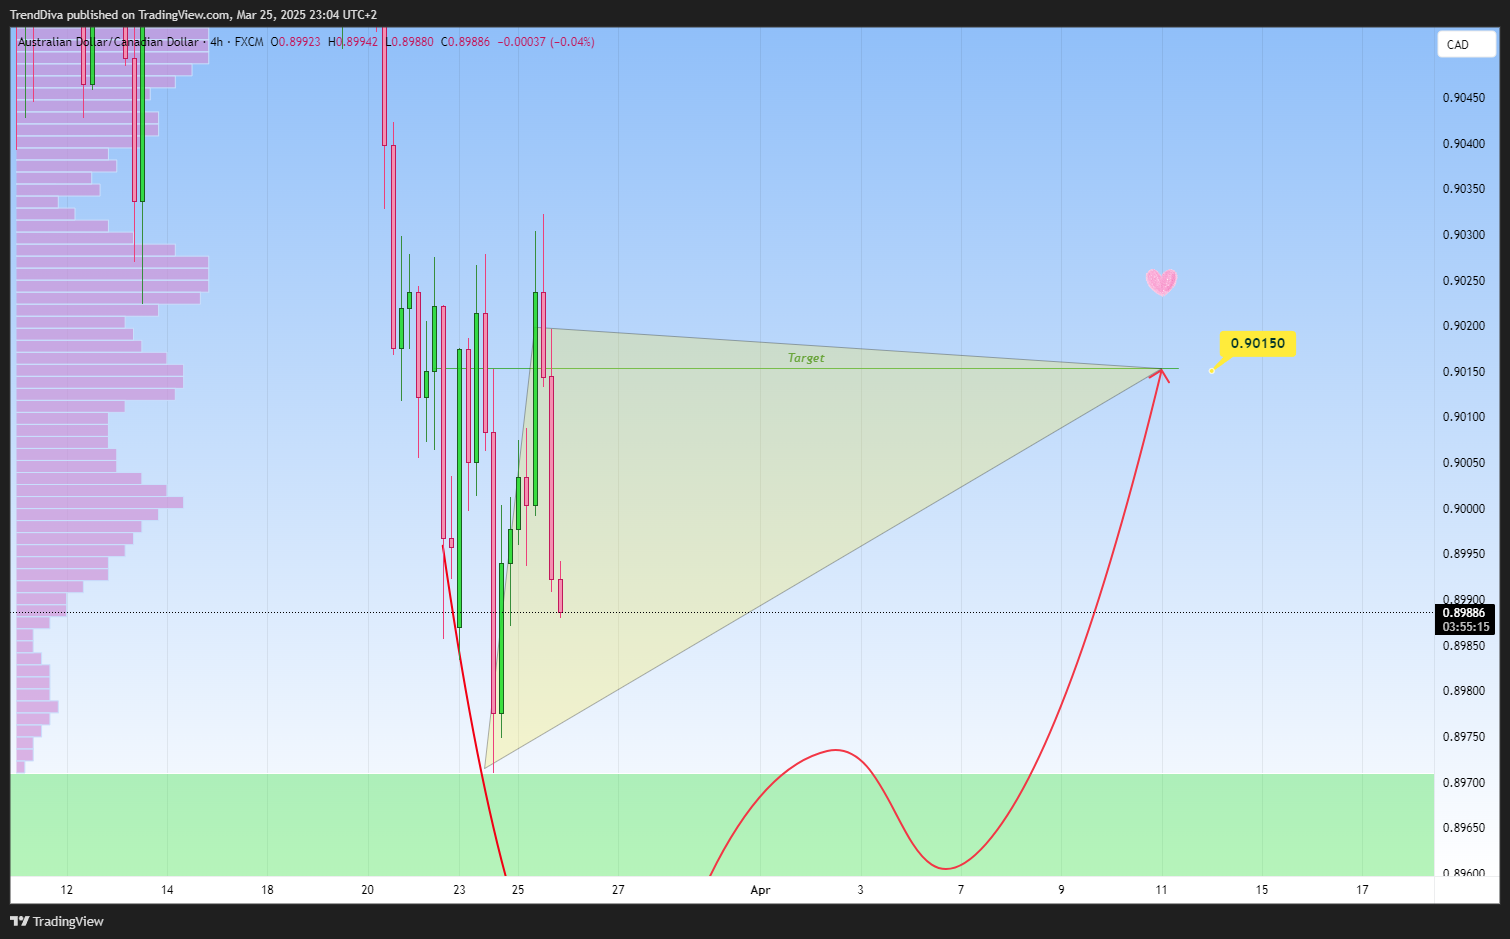Click the symbol title Australian Dollar/Canadian Dollar
1510x939 pixels.
point(108,42)
